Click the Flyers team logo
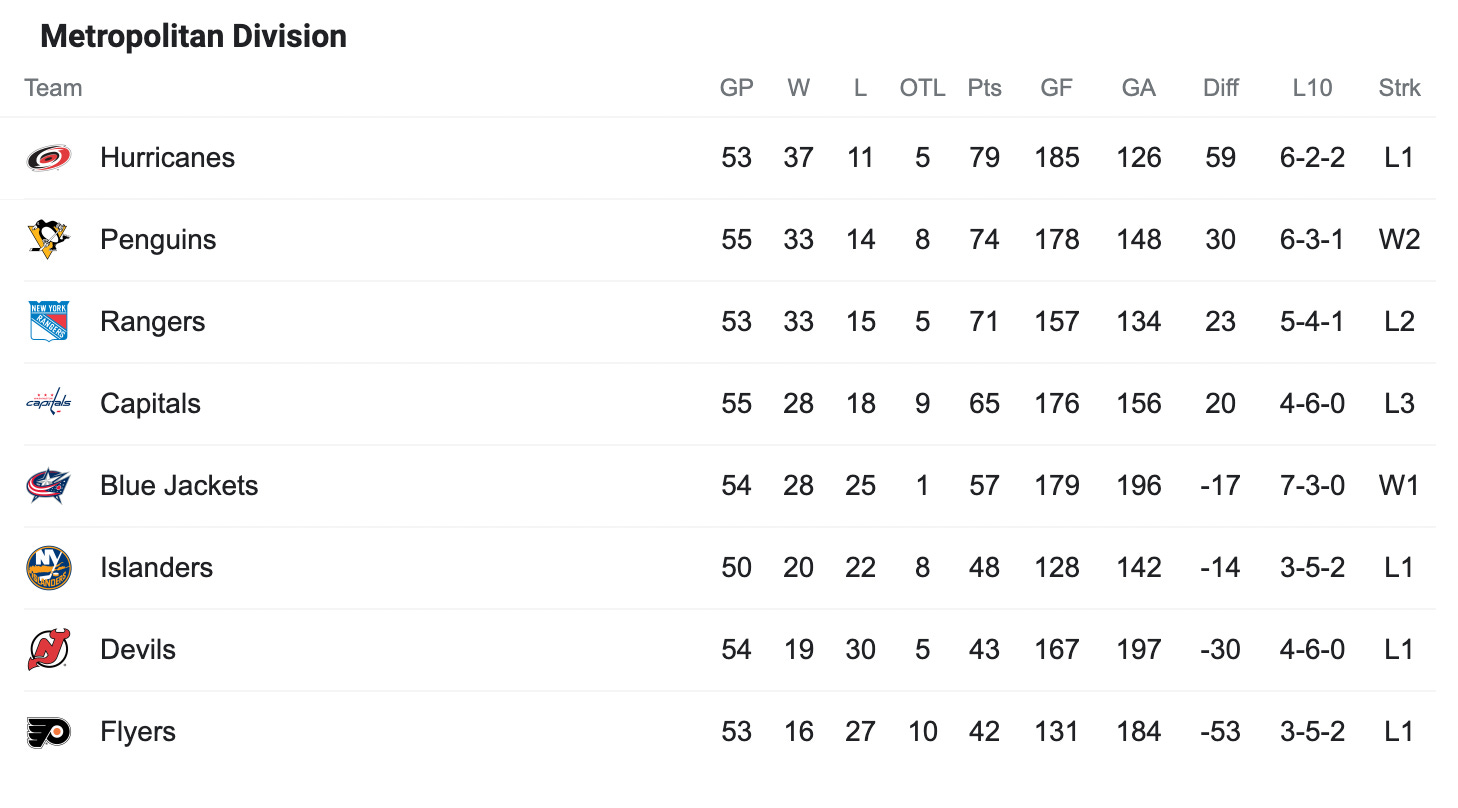 pos(48,732)
